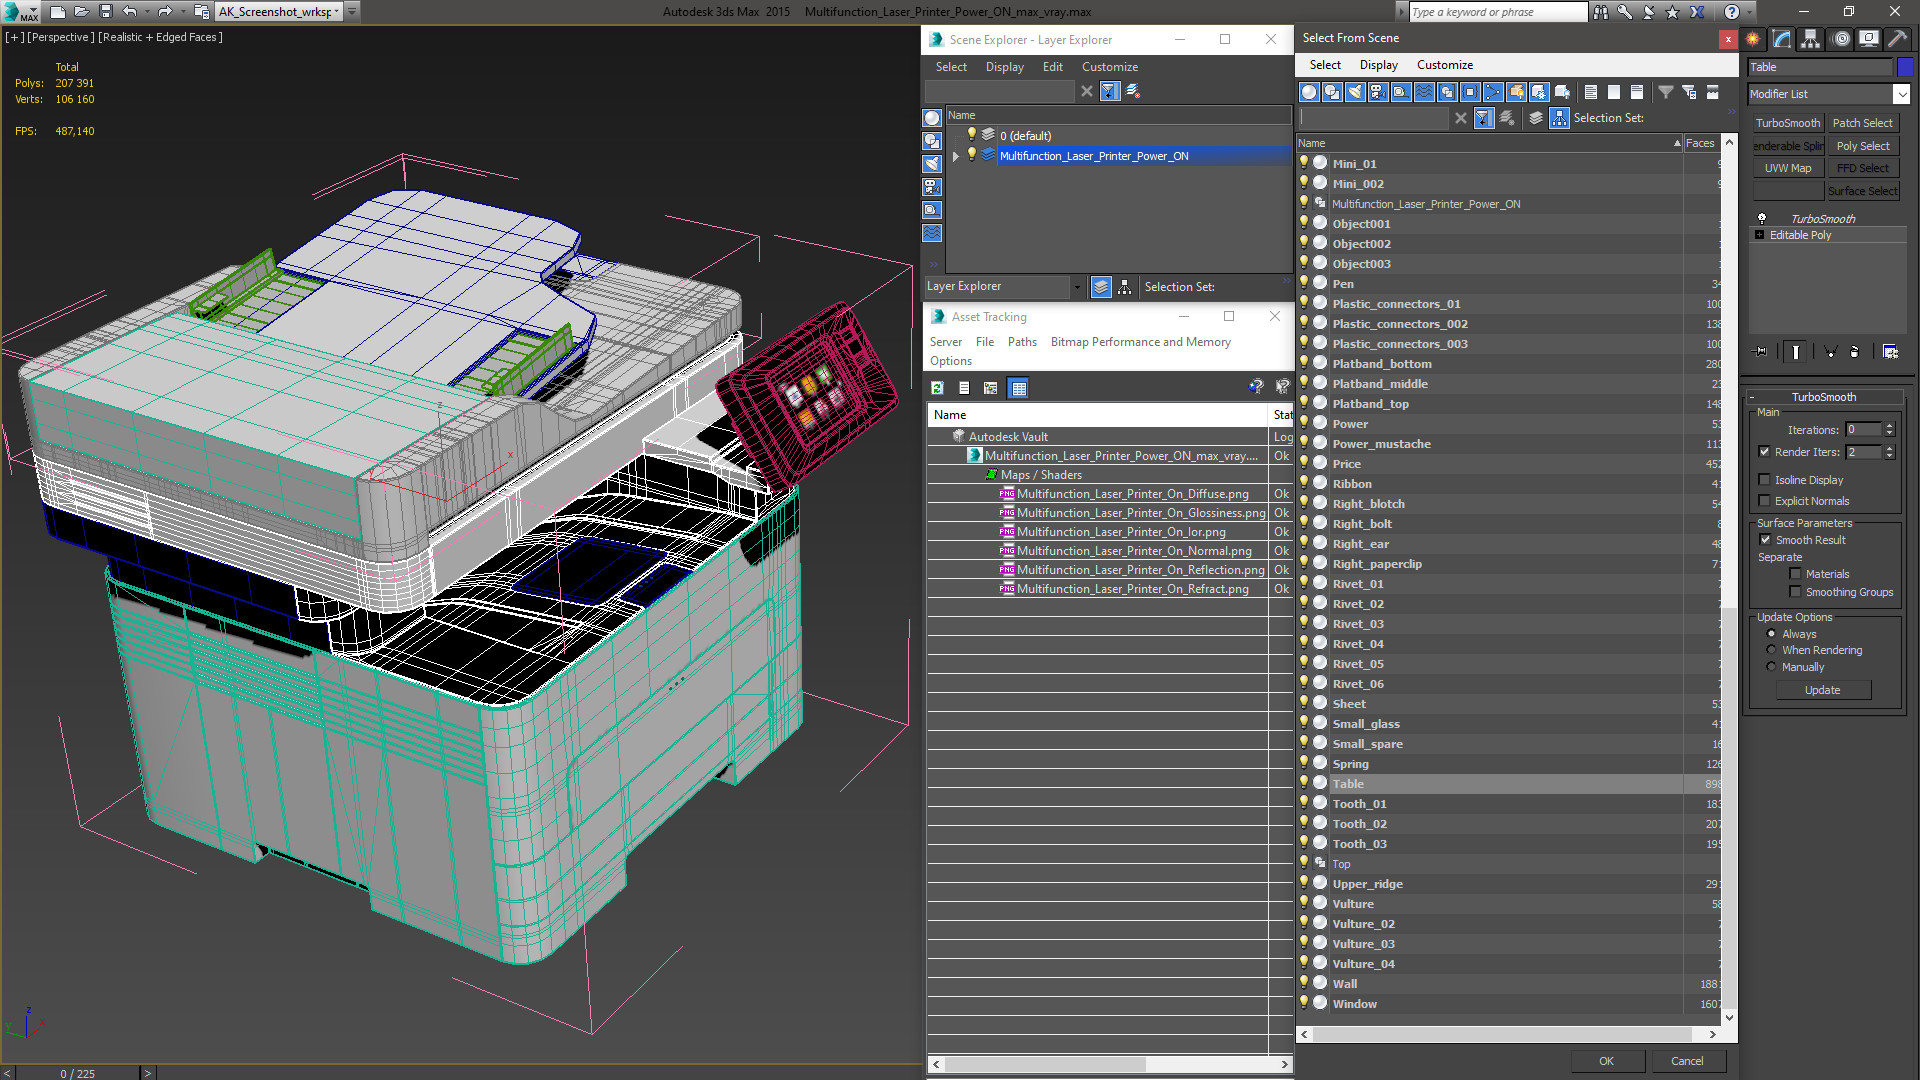Screen dimensions: 1920x1080
Task: Toggle Separate by Materials checkbox
Action: [x=1796, y=574]
